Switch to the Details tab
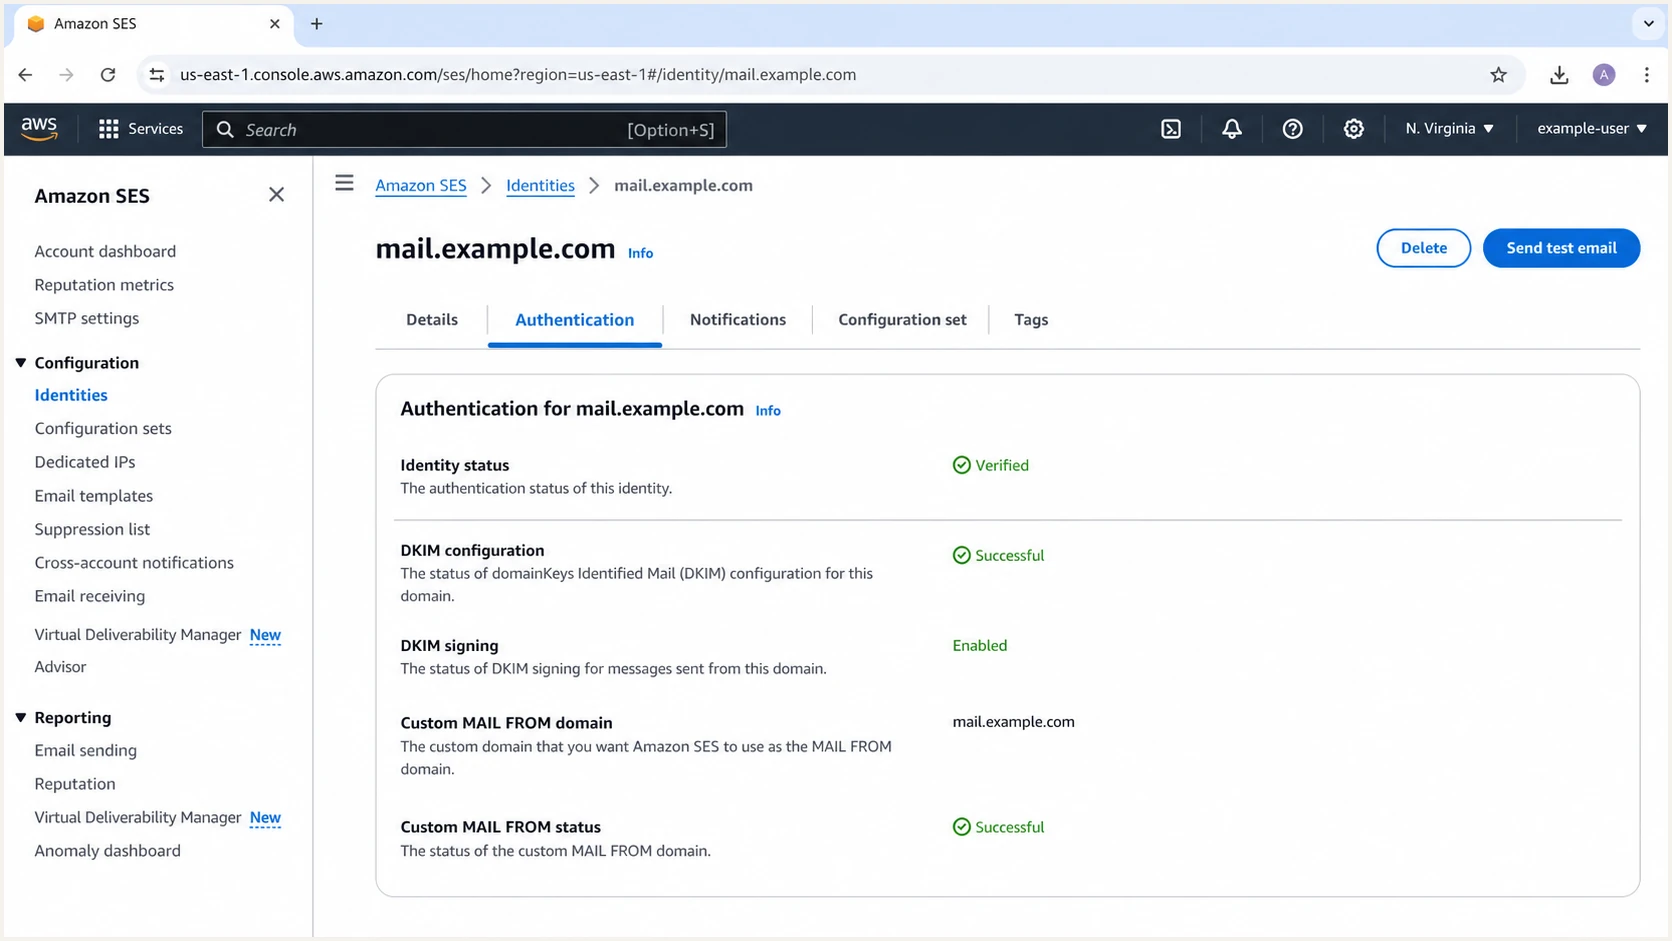Viewport: 1672px width, 941px height. click(x=432, y=320)
